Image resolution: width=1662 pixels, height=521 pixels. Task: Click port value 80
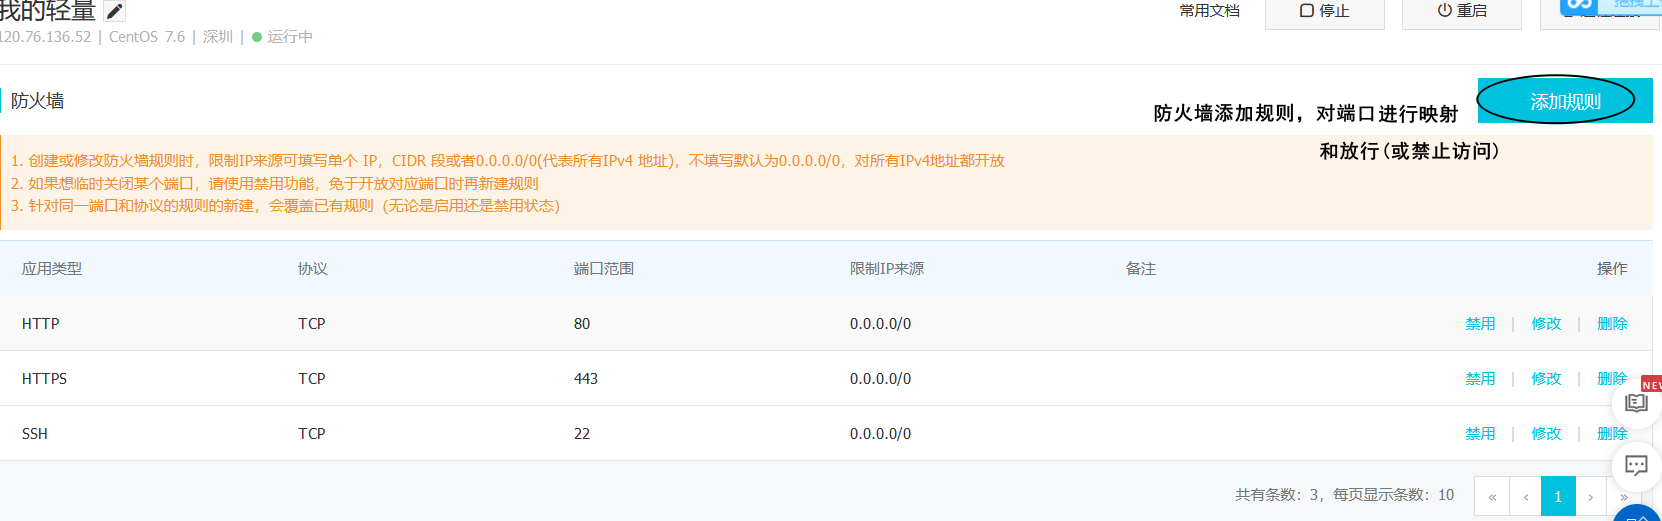582,324
